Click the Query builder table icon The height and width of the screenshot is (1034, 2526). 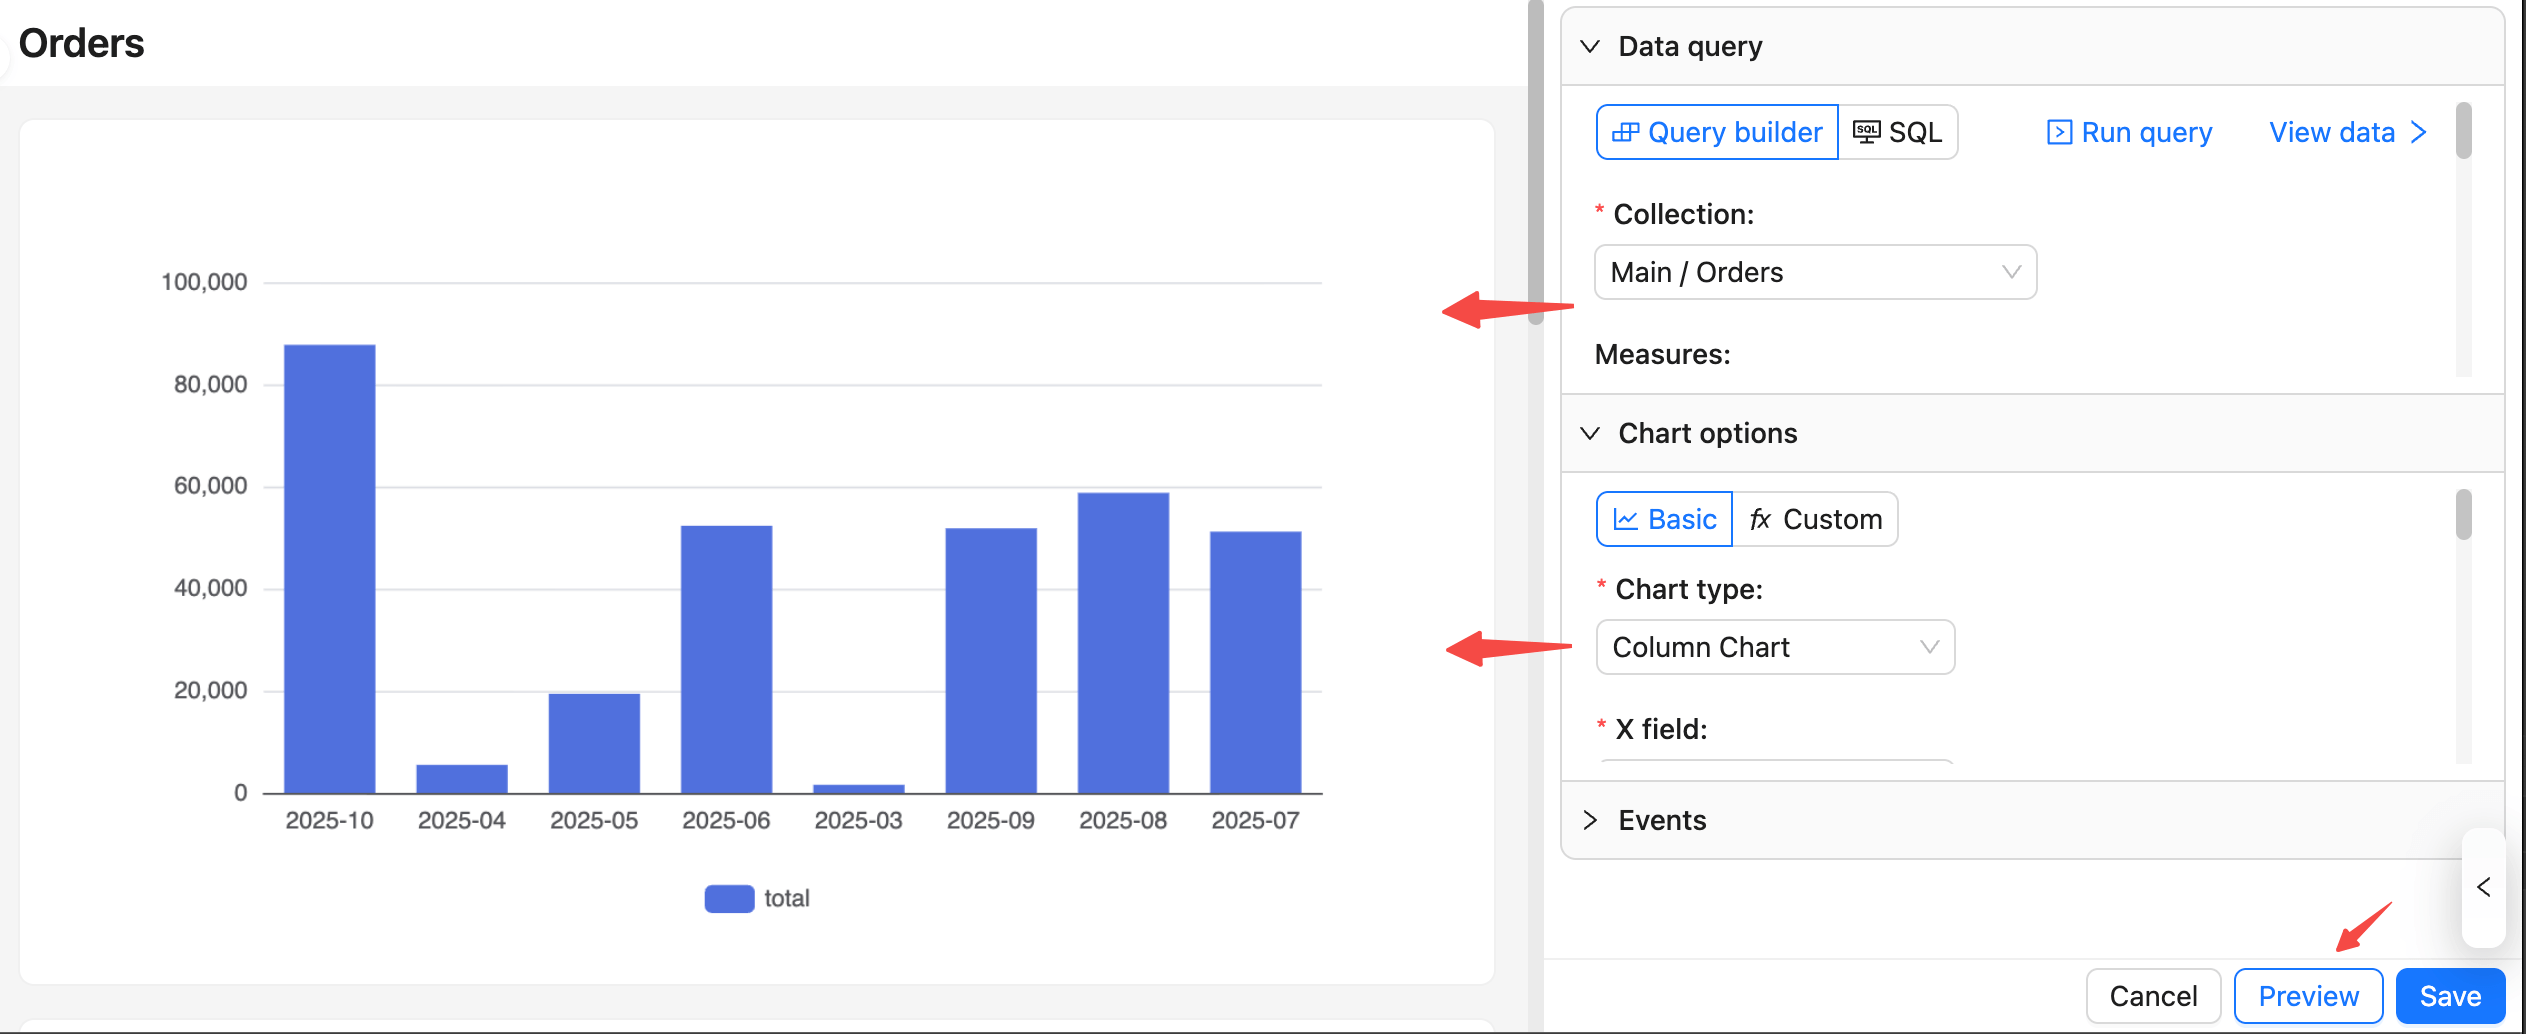click(1625, 132)
